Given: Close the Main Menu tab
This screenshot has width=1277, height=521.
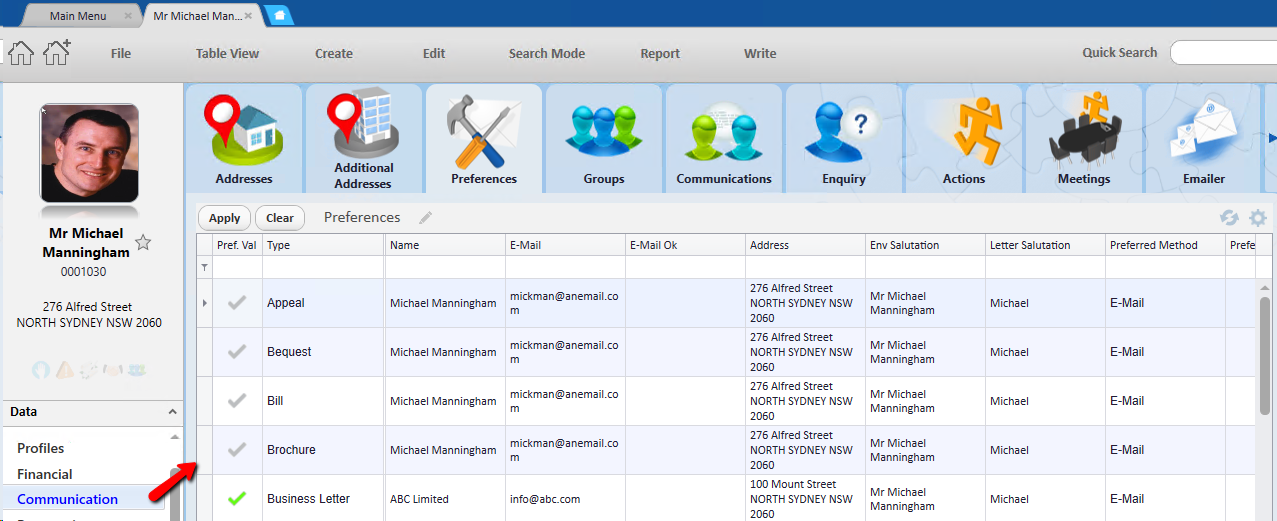Looking at the screenshot, I should [128, 16].
